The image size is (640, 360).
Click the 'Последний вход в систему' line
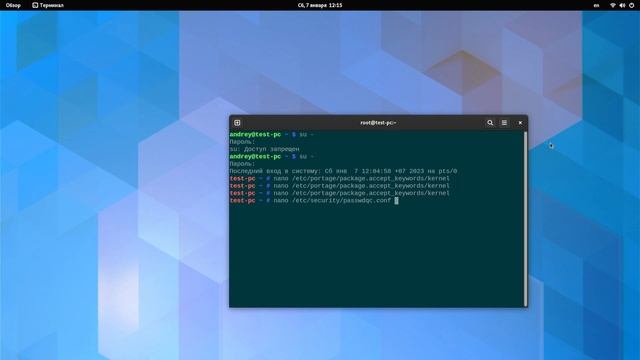point(343,171)
